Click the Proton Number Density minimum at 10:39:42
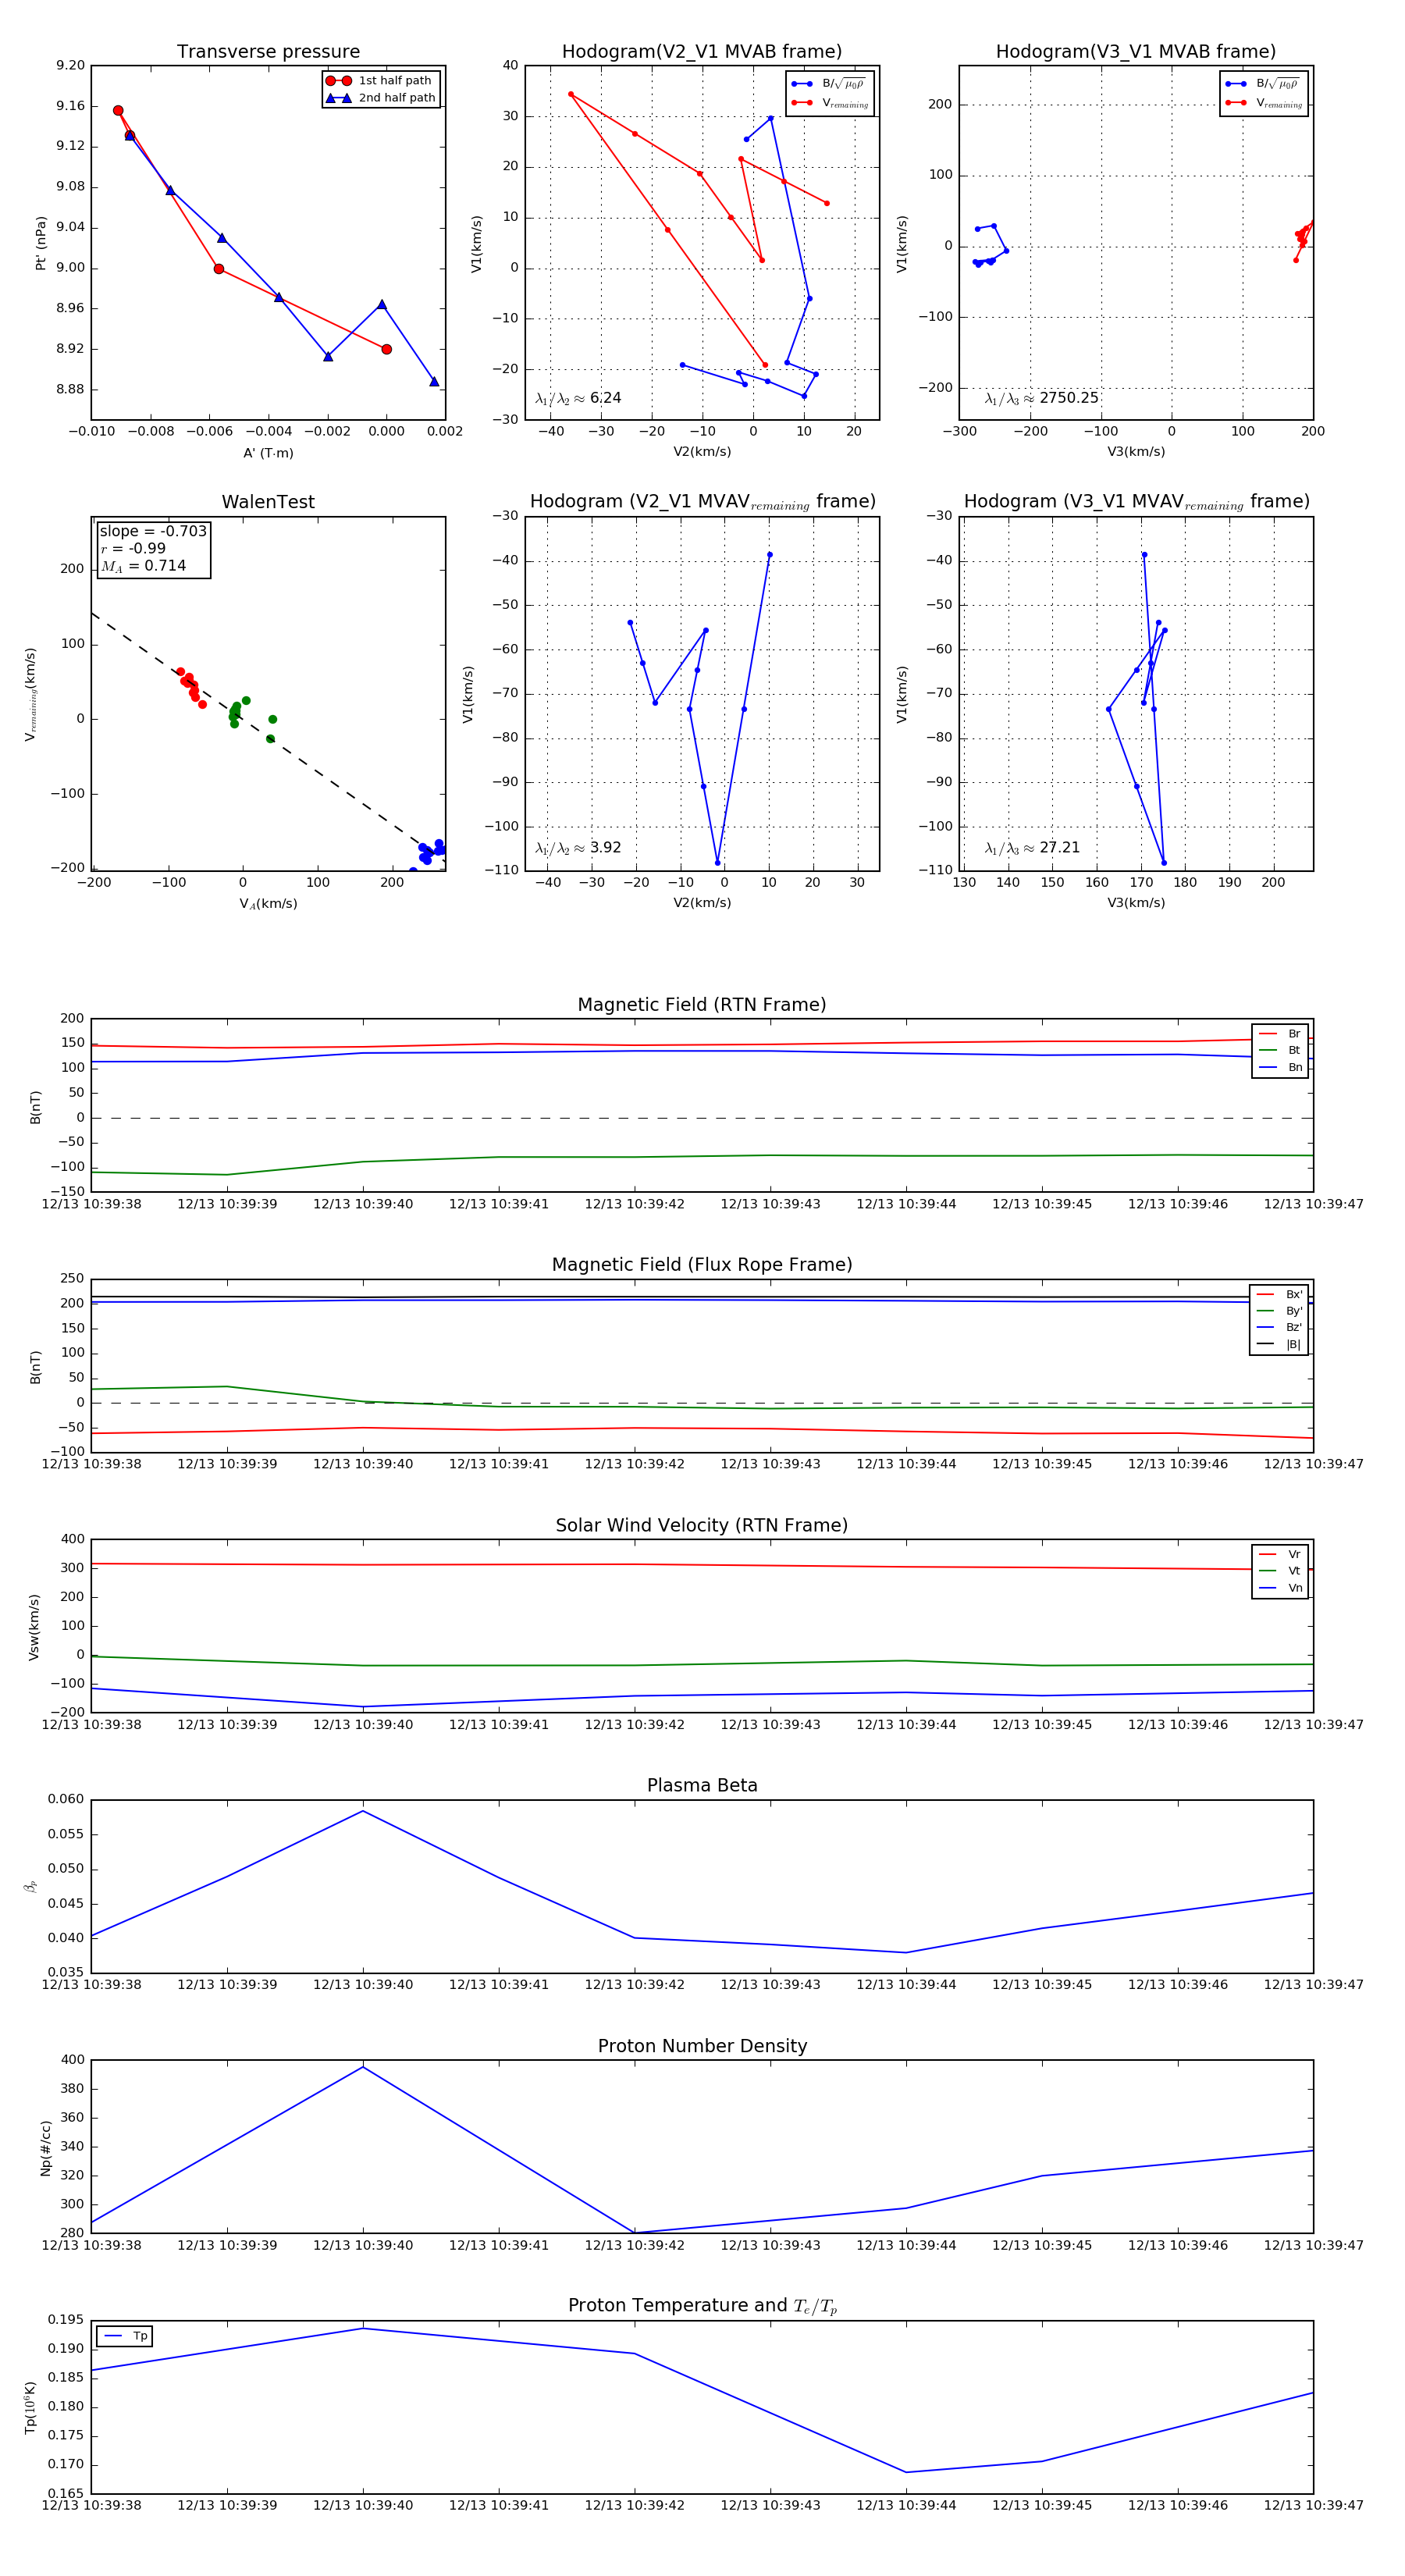Viewport: 1405px width, 2576px height. (634, 2233)
